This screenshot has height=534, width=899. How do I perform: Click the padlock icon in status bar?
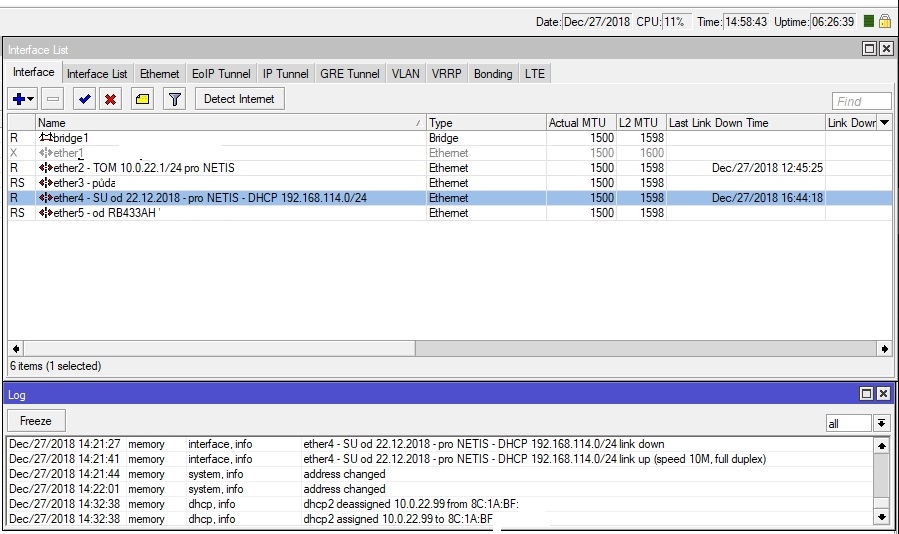pyautogui.click(x=885, y=21)
